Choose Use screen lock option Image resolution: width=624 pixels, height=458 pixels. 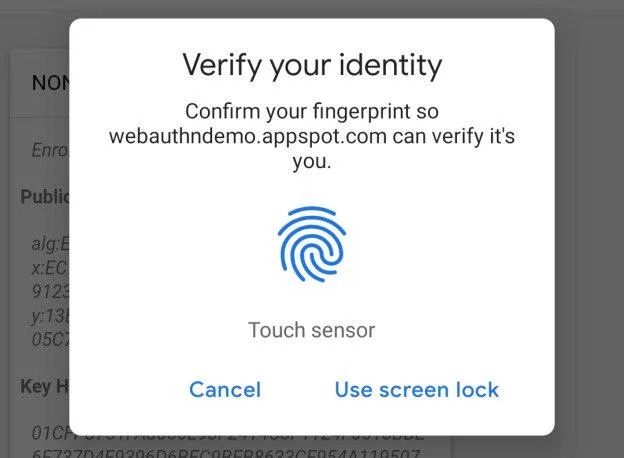pos(416,389)
